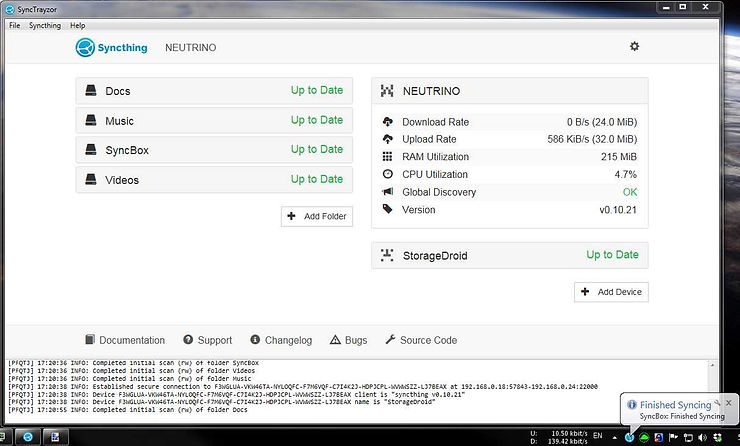Close the Finished Syncing balloon
Screen dimensions: 740x446
tap(729, 403)
